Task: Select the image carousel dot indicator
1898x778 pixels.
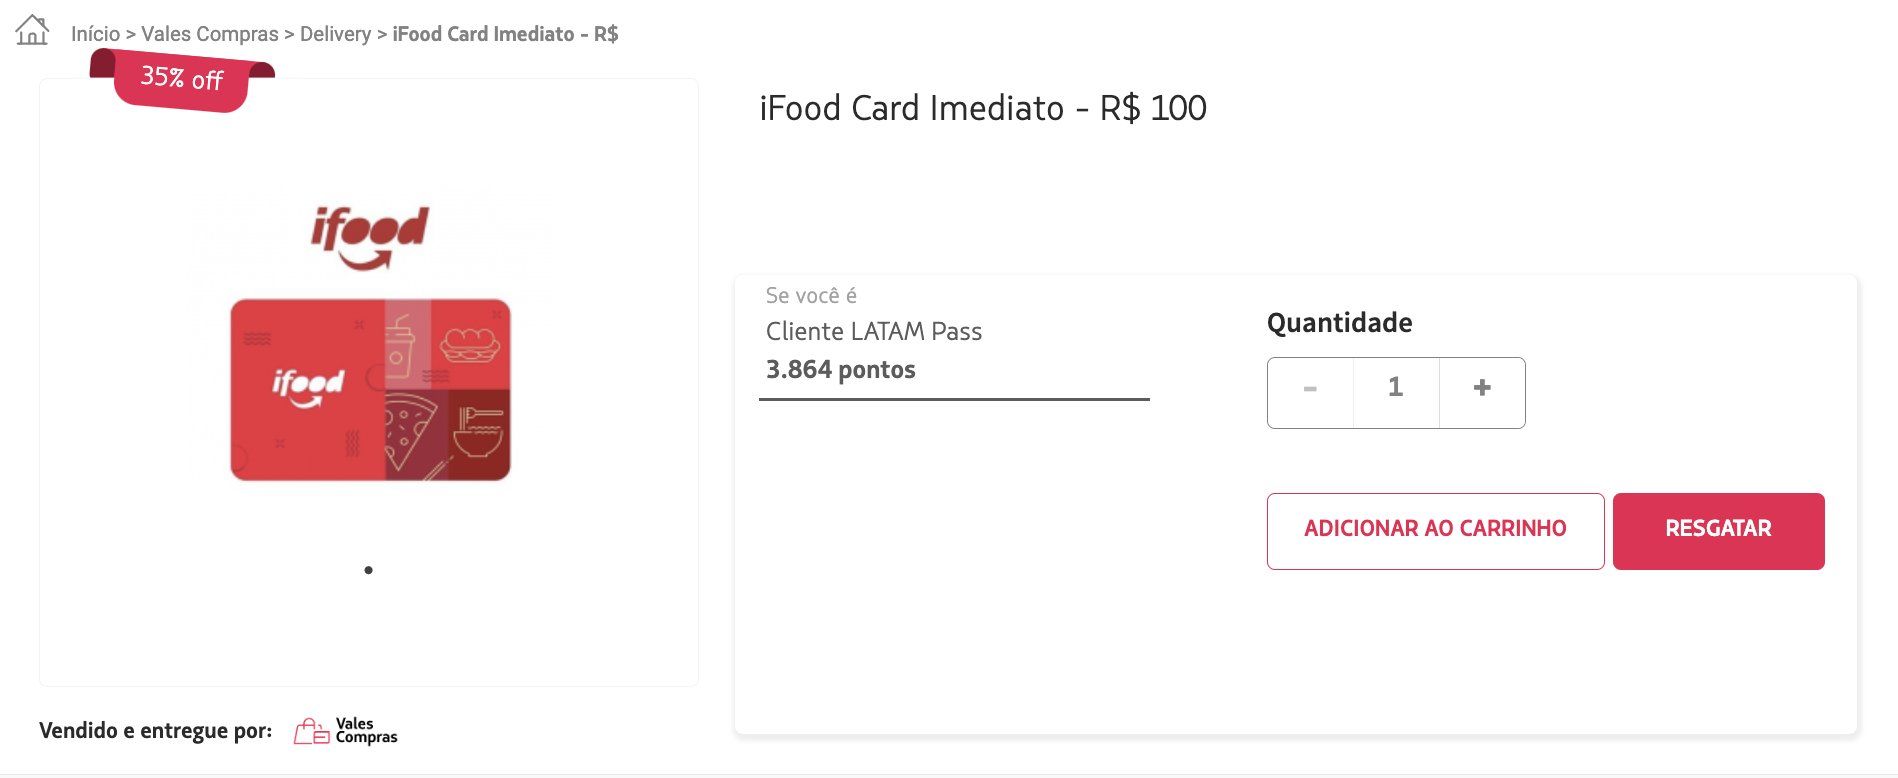Action: click(x=369, y=570)
